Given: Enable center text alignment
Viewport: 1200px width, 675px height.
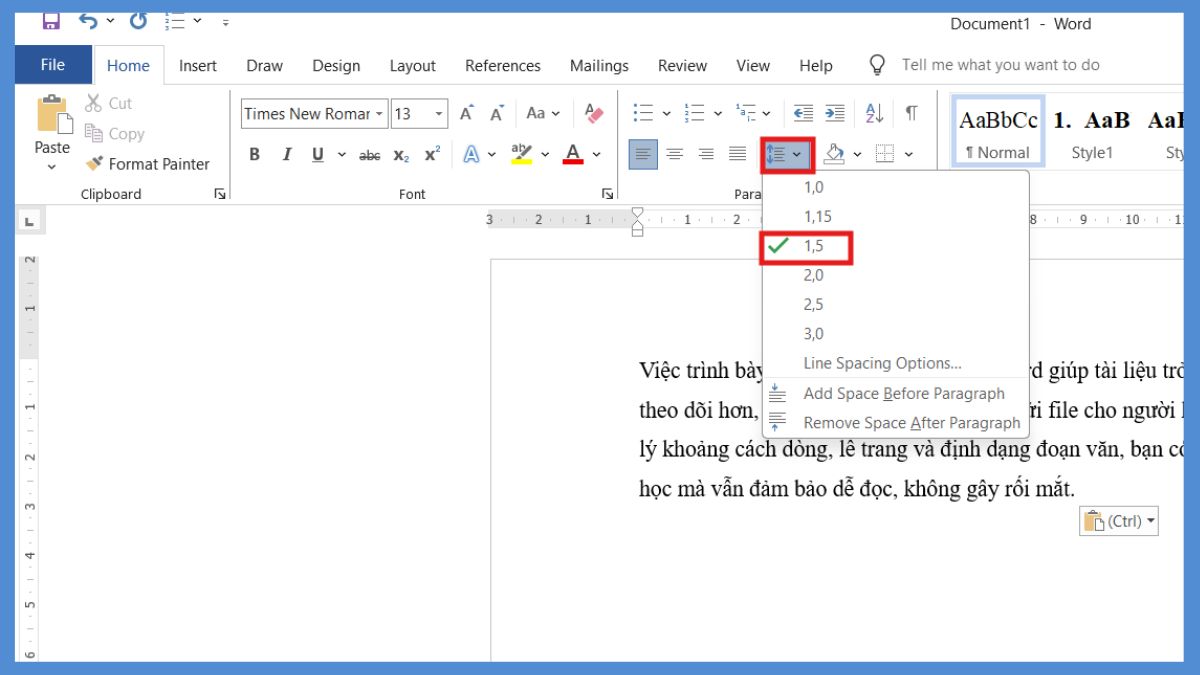Looking at the screenshot, I should click(x=676, y=153).
